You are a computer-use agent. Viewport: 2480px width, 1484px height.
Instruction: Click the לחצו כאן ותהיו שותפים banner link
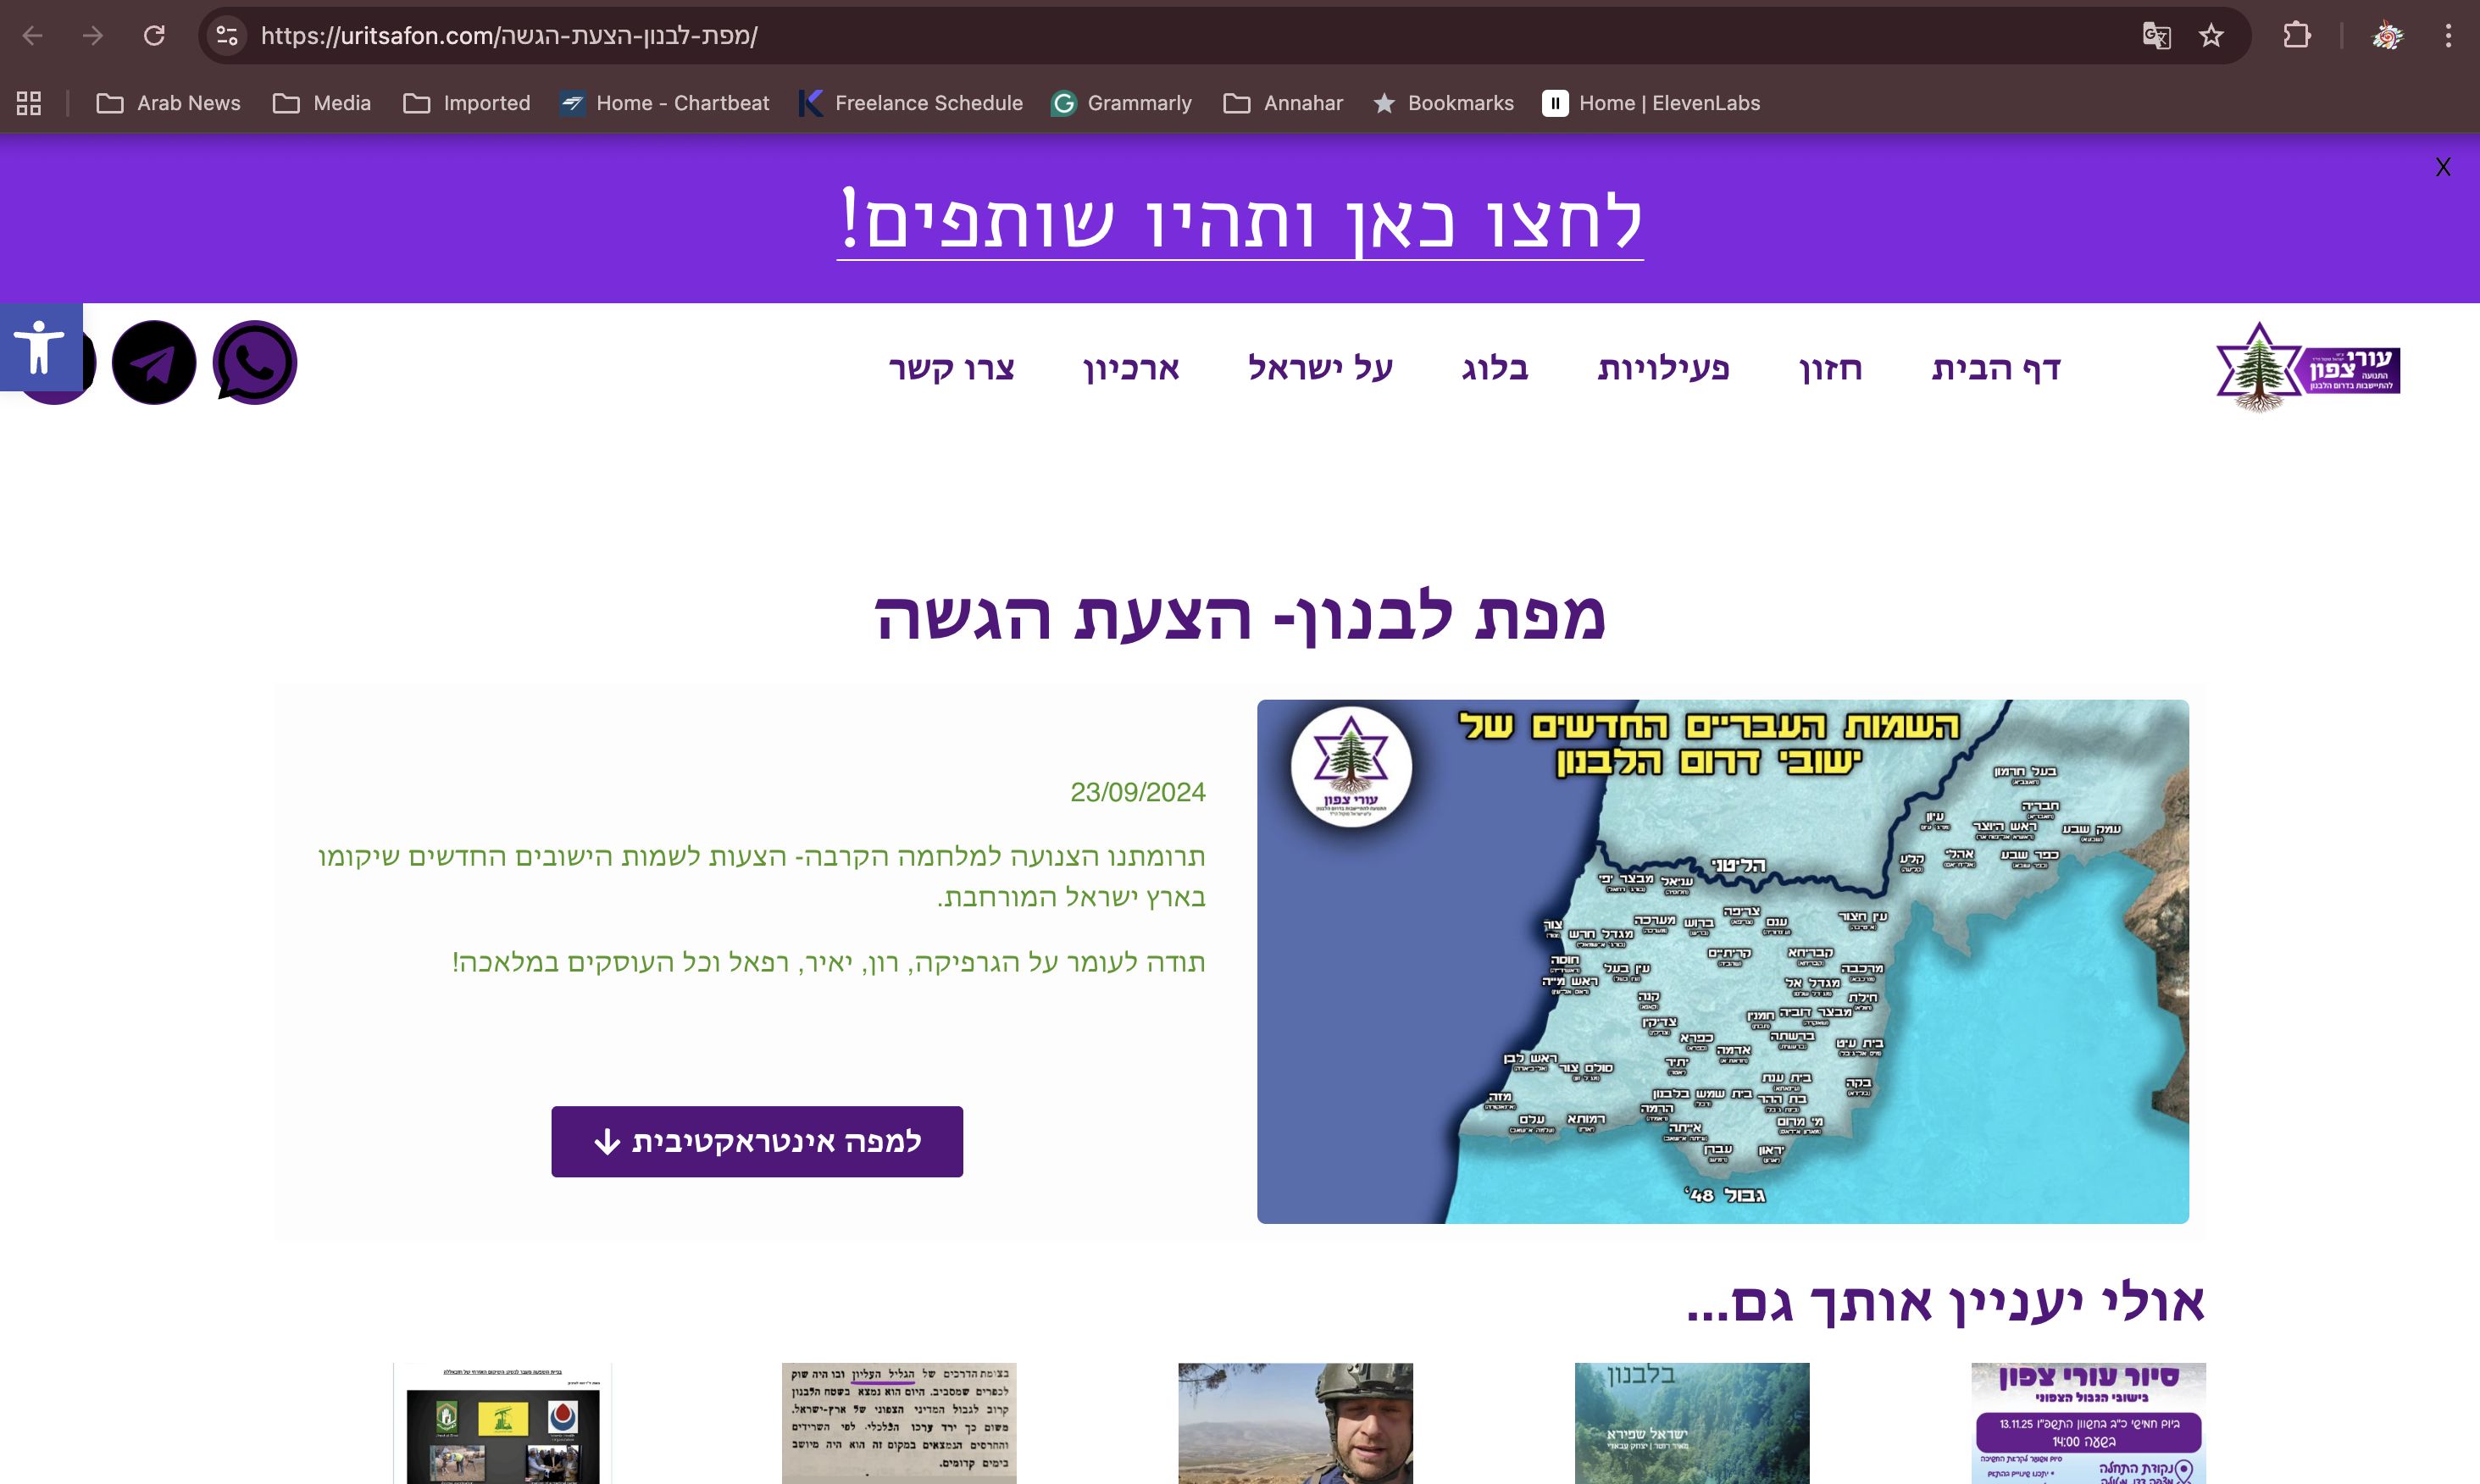click(x=1240, y=220)
